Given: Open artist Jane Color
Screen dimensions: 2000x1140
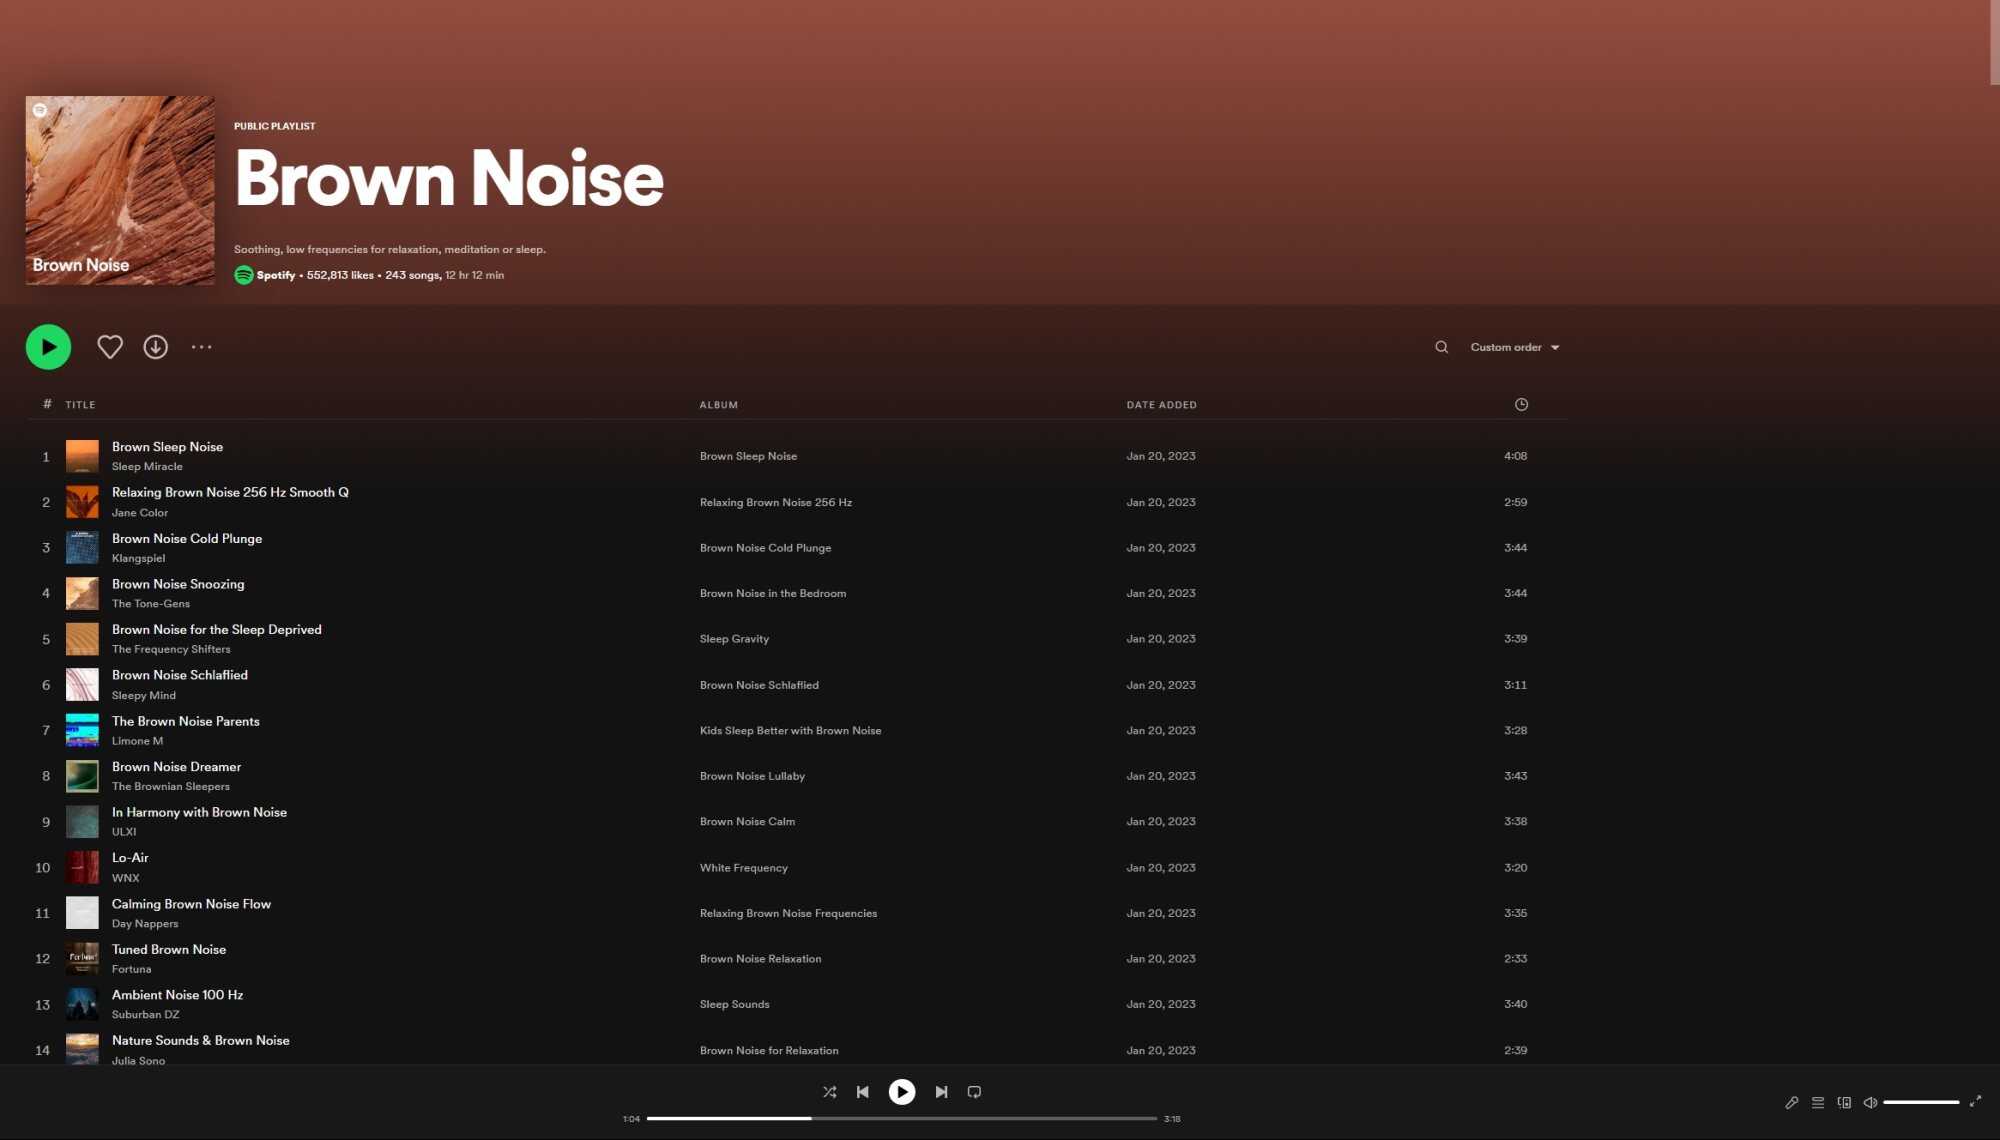Looking at the screenshot, I should click(x=140, y=513).
